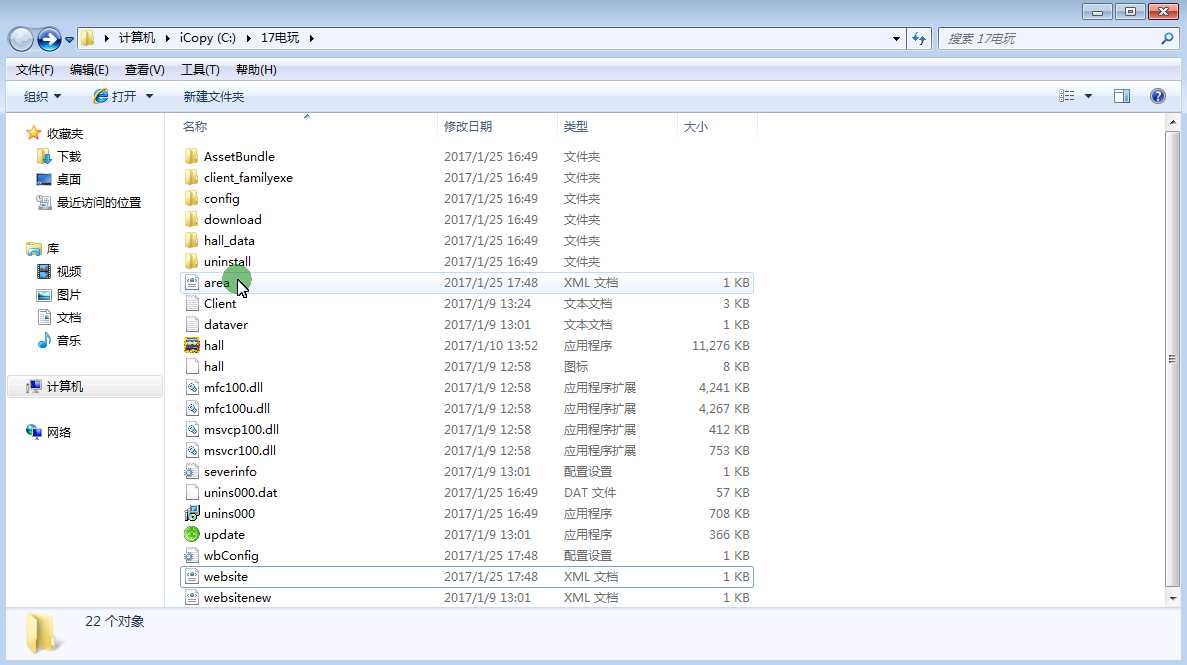Toggle the preview pane button
The height and width of the screenshot is (665, 1187).
pos(1122,95)
